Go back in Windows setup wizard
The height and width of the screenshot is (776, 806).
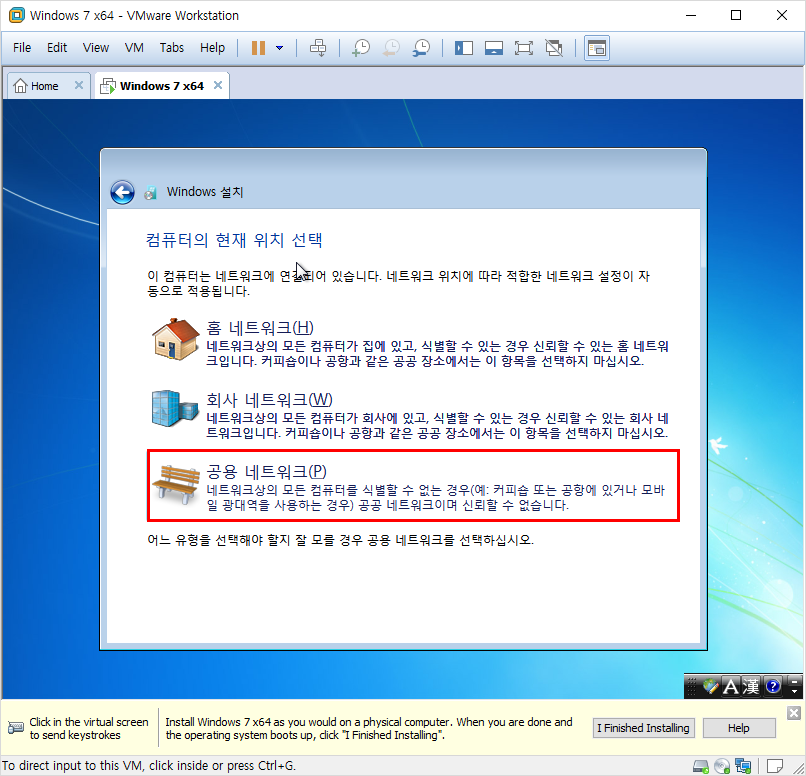coord(122,193)
